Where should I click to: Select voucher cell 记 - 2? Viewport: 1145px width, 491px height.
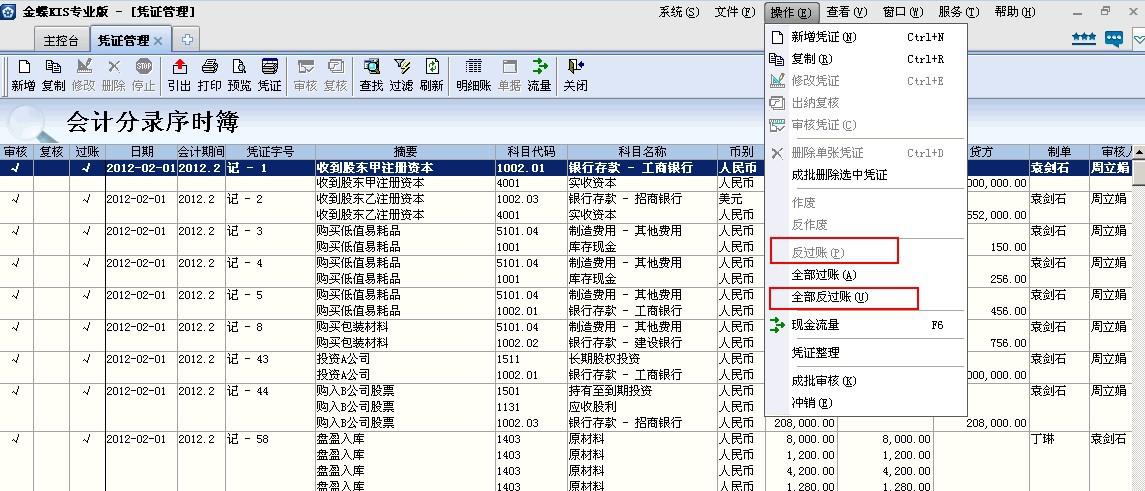click(x=270, y=199)
